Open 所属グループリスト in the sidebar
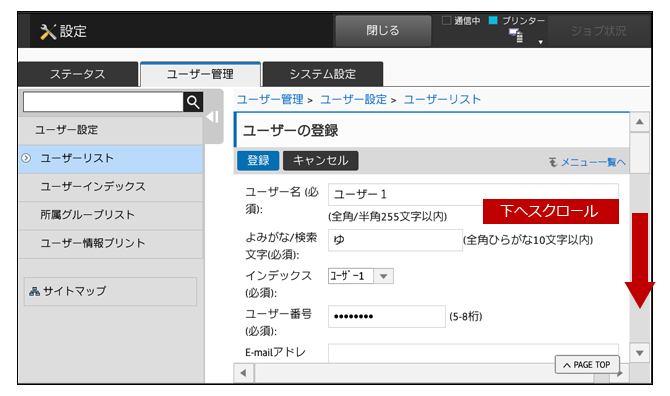The image size is (670, 396). pyautogui.click(x=111, y=215)
